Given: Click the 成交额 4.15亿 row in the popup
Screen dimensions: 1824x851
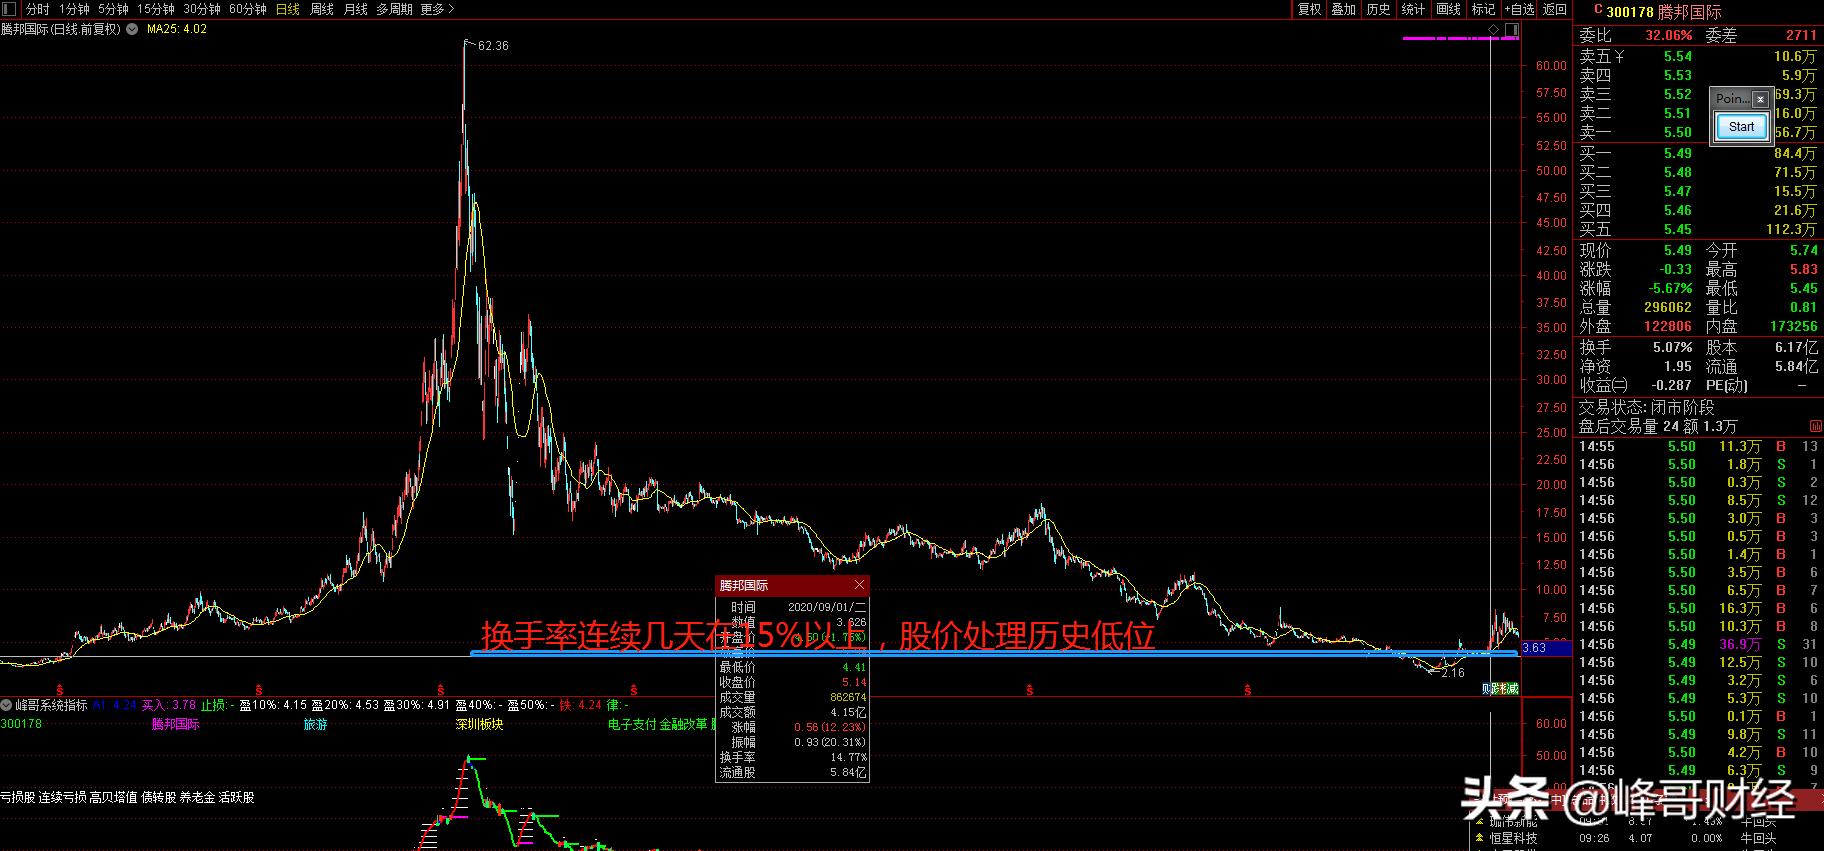Looking at the screenshot, I should (x=792, y=712).
